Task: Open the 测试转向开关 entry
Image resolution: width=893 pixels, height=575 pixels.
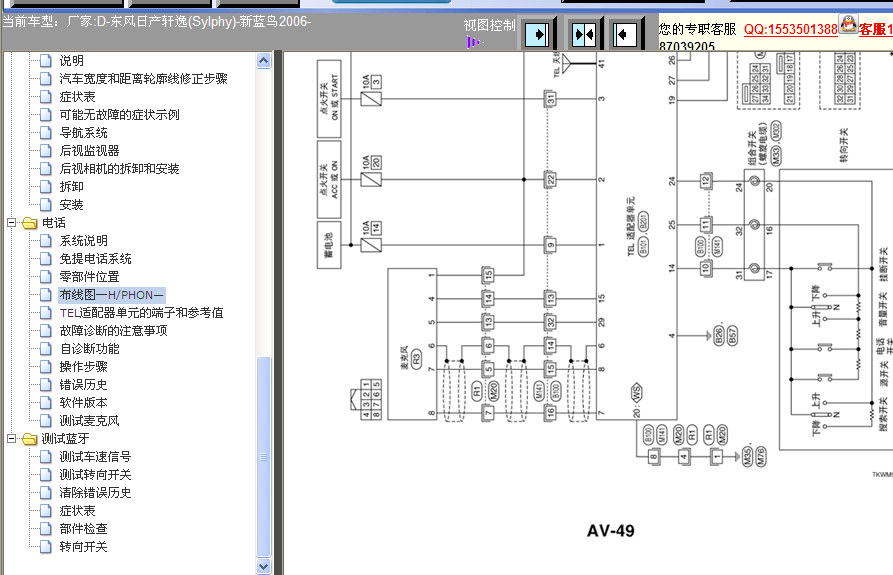Action: (96, 474)
